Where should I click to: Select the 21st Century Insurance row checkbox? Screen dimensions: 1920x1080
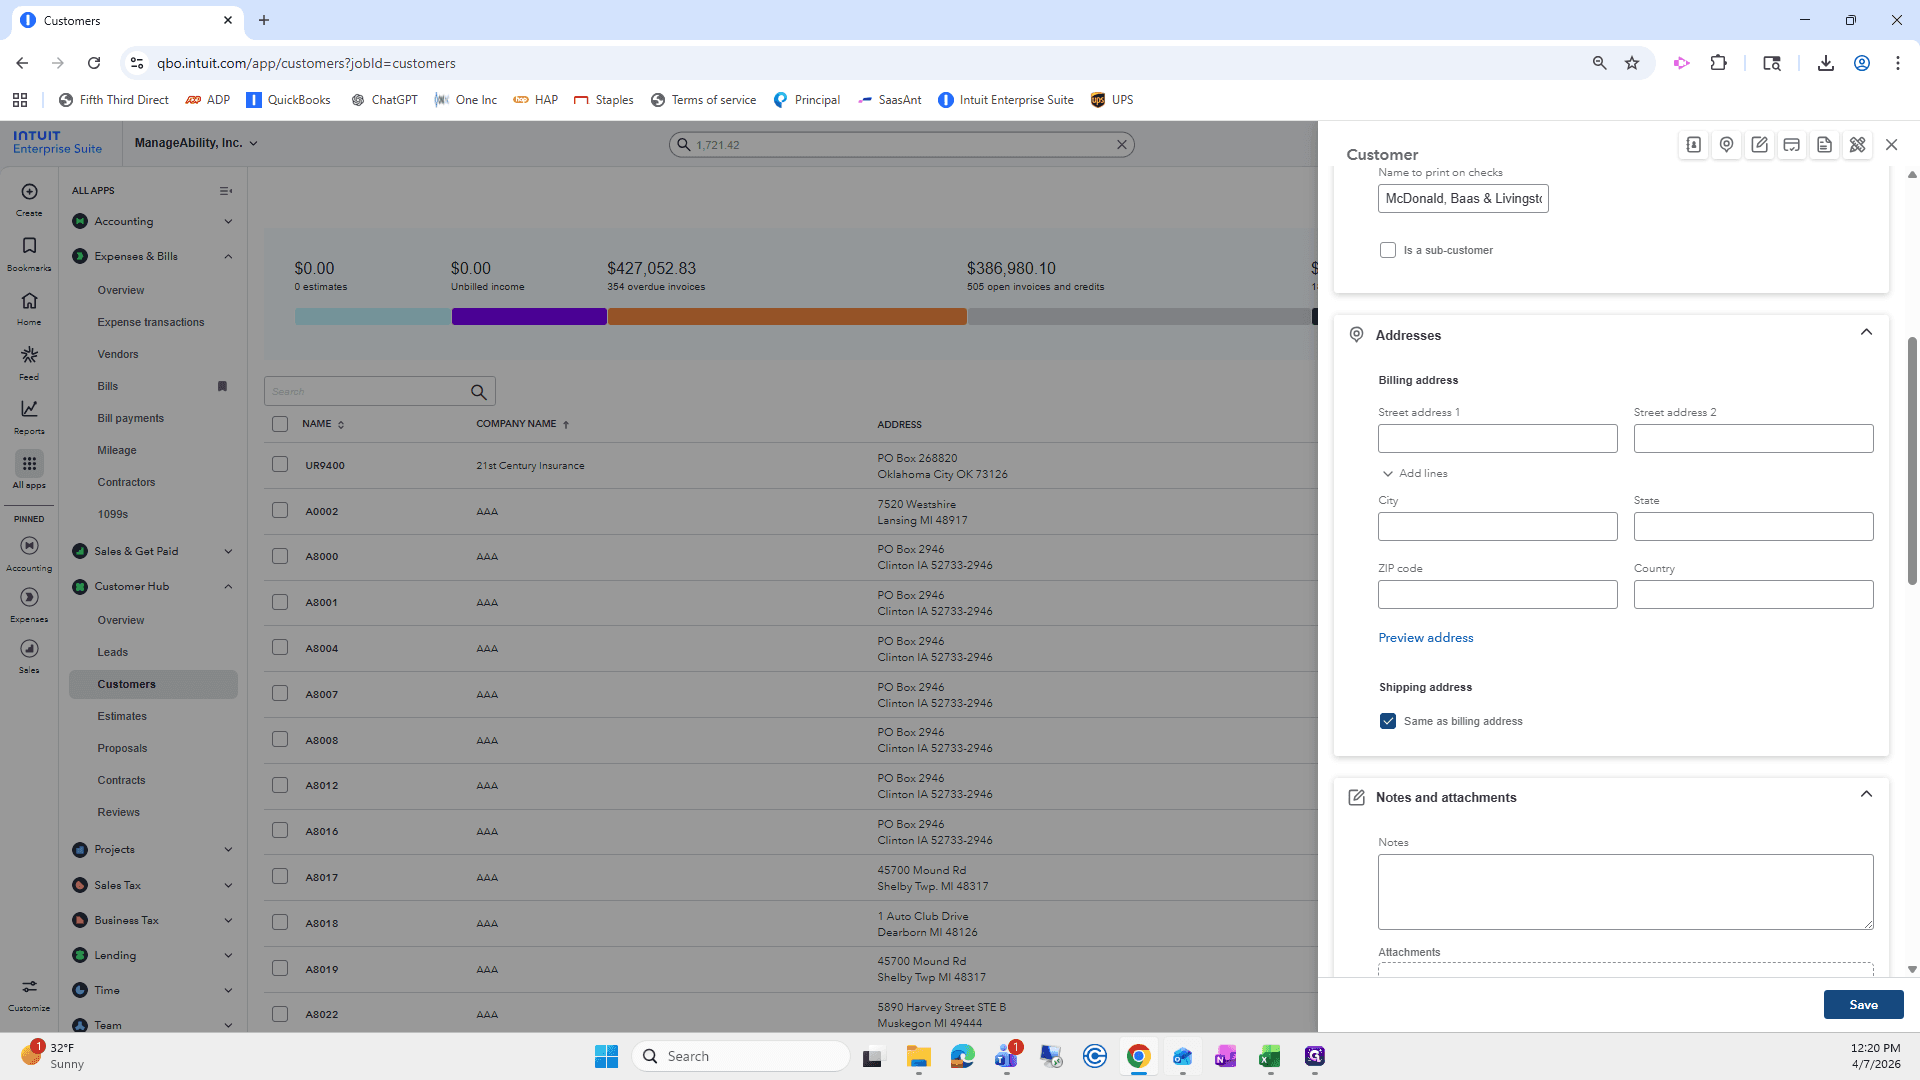[x=280, y=465]
